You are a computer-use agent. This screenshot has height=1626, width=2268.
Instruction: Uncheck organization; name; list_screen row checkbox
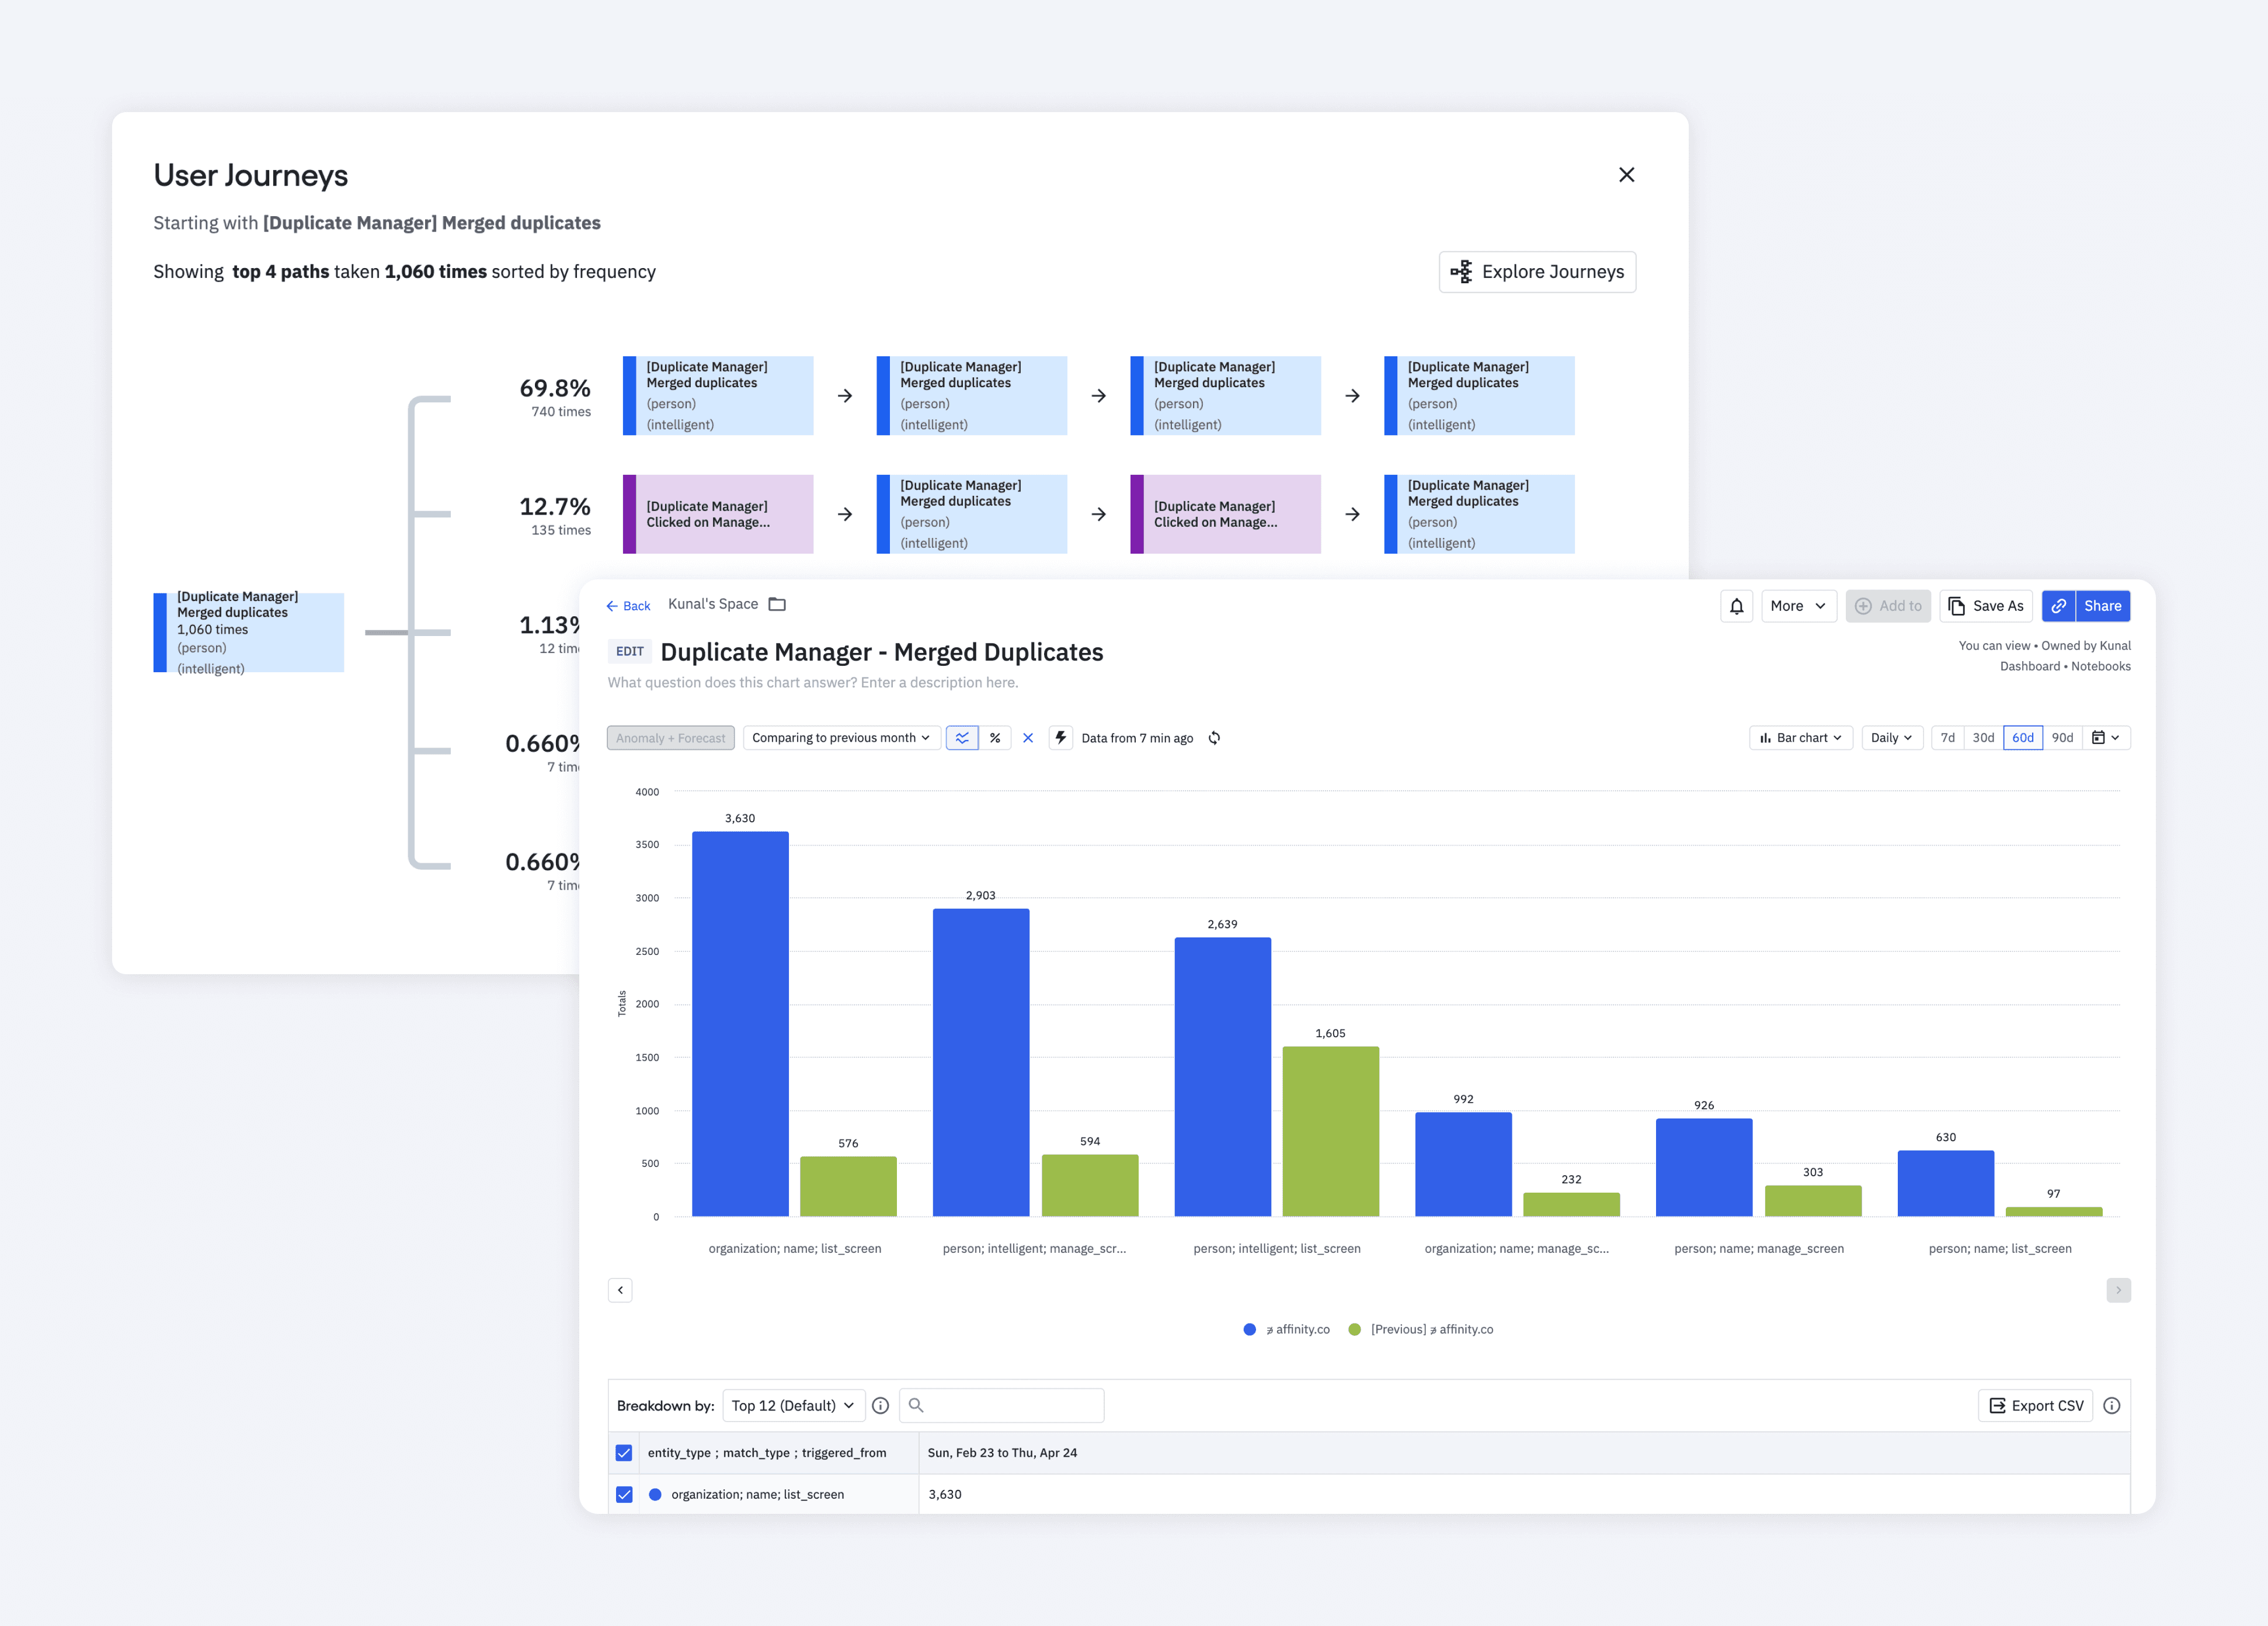(x=624, y=1495)
